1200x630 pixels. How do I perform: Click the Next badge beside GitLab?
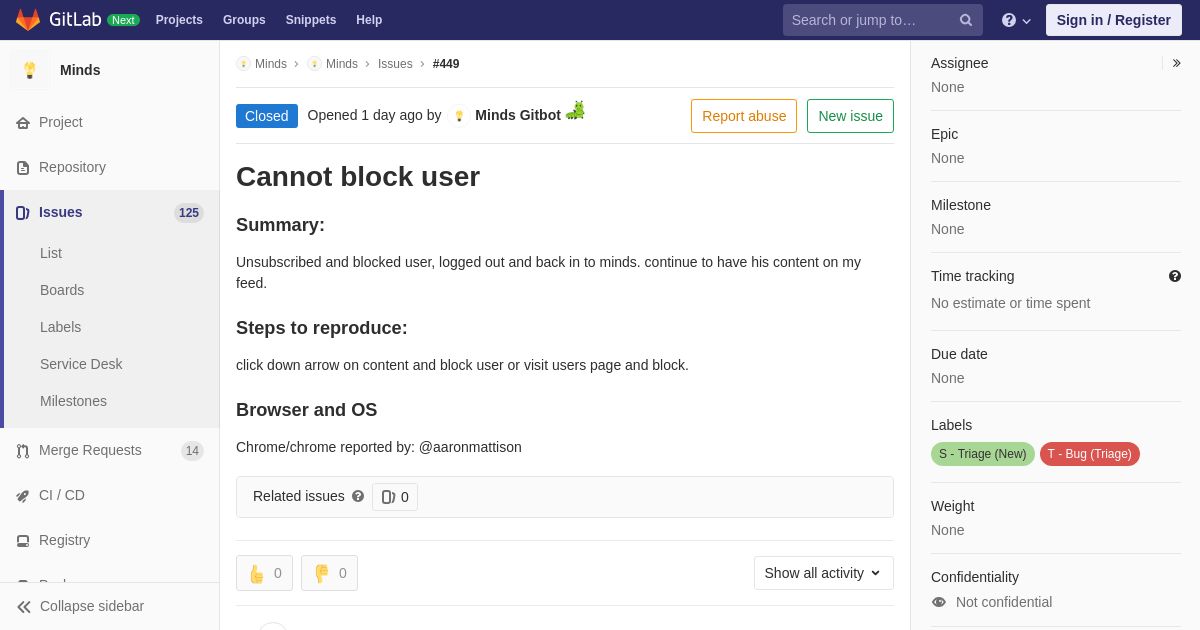[123, 20]
